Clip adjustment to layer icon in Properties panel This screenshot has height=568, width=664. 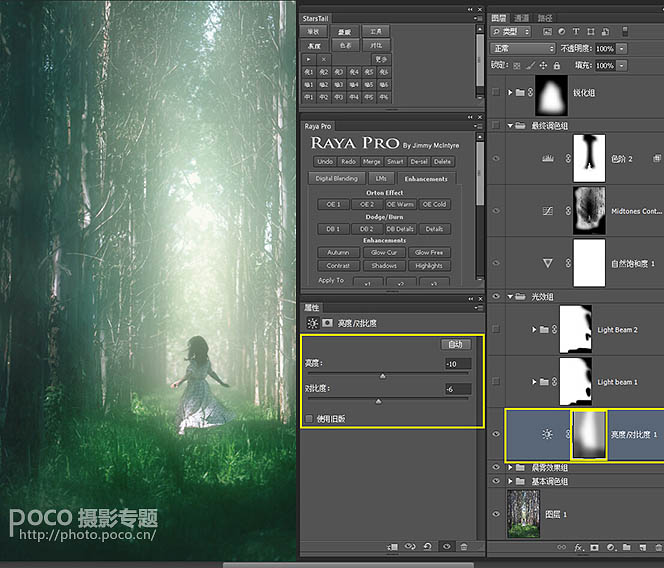(392, 547)
